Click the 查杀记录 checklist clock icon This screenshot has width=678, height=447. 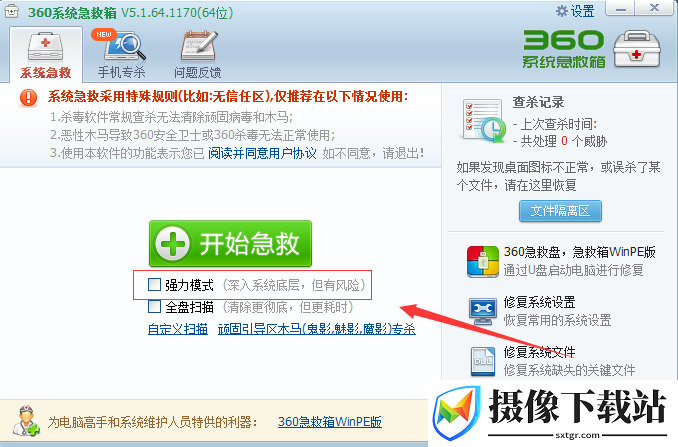coord(484,121)
